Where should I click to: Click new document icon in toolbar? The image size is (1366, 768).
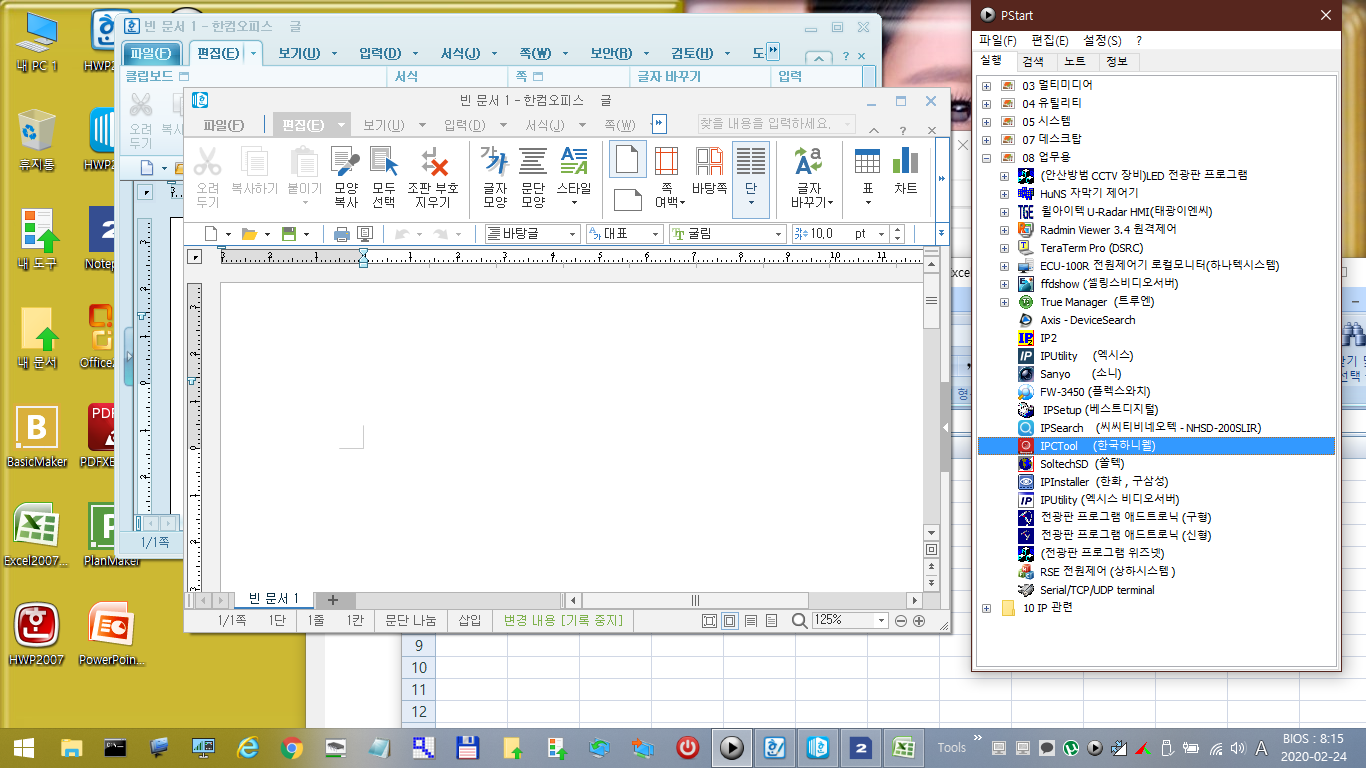click(211, 234)
